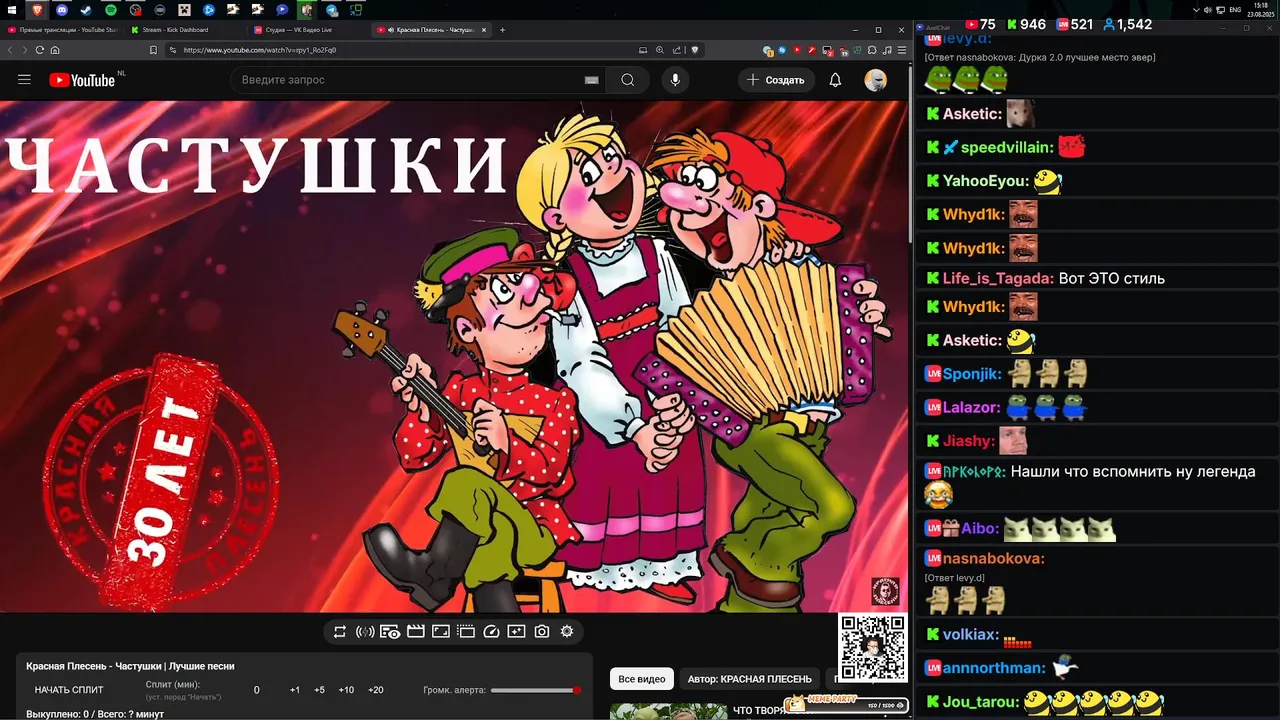Image resolution: width=1280 pixels, height=720 pixels.
Task: Click the sound boost waves icon
Action: point(365,632)
